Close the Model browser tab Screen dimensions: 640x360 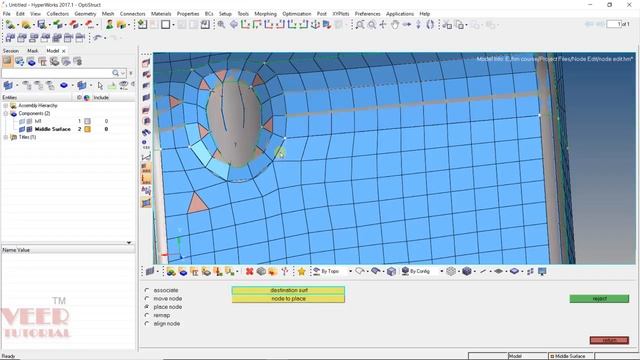pyautogui.click(x=64, y=51)
